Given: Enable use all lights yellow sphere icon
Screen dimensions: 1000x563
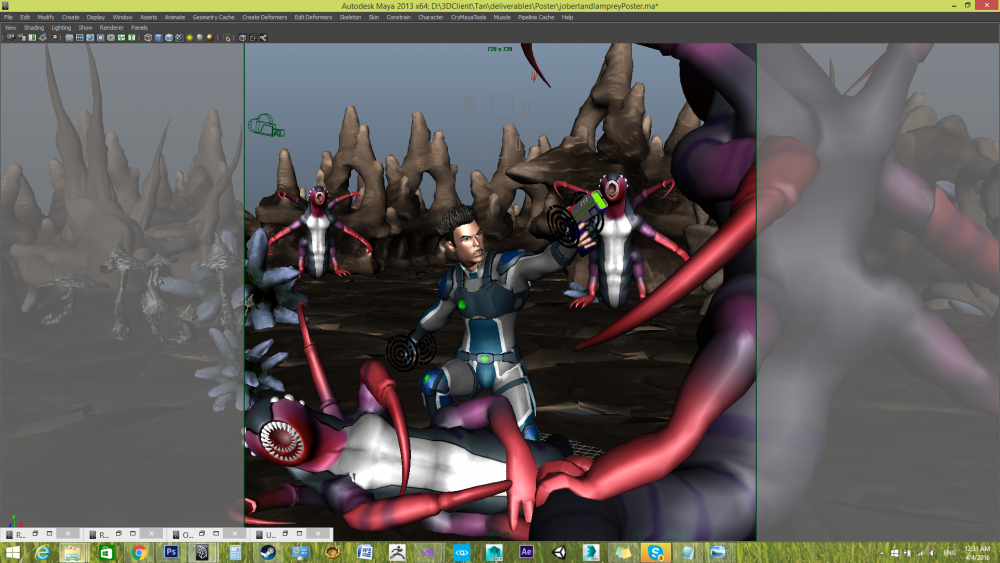Looking at the screenshot, I should coord(190,38).
